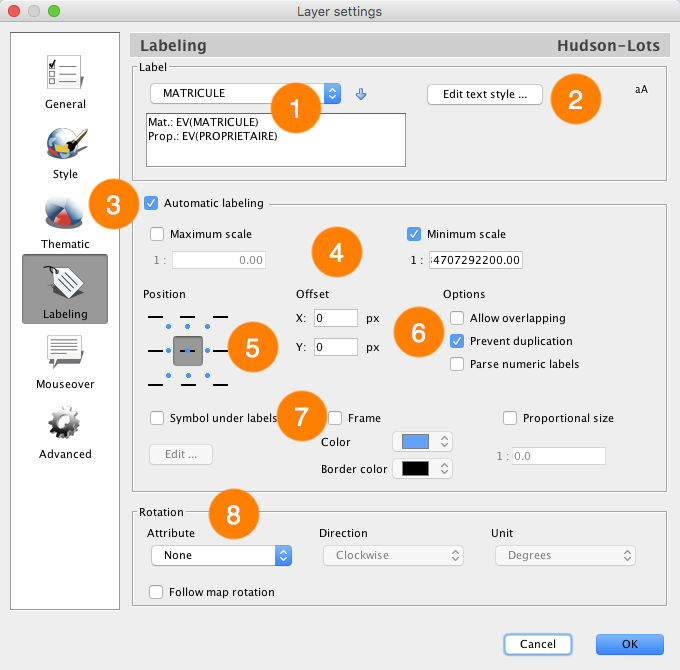
Task: Click the aA text style preview
Action: coord(641,89)
